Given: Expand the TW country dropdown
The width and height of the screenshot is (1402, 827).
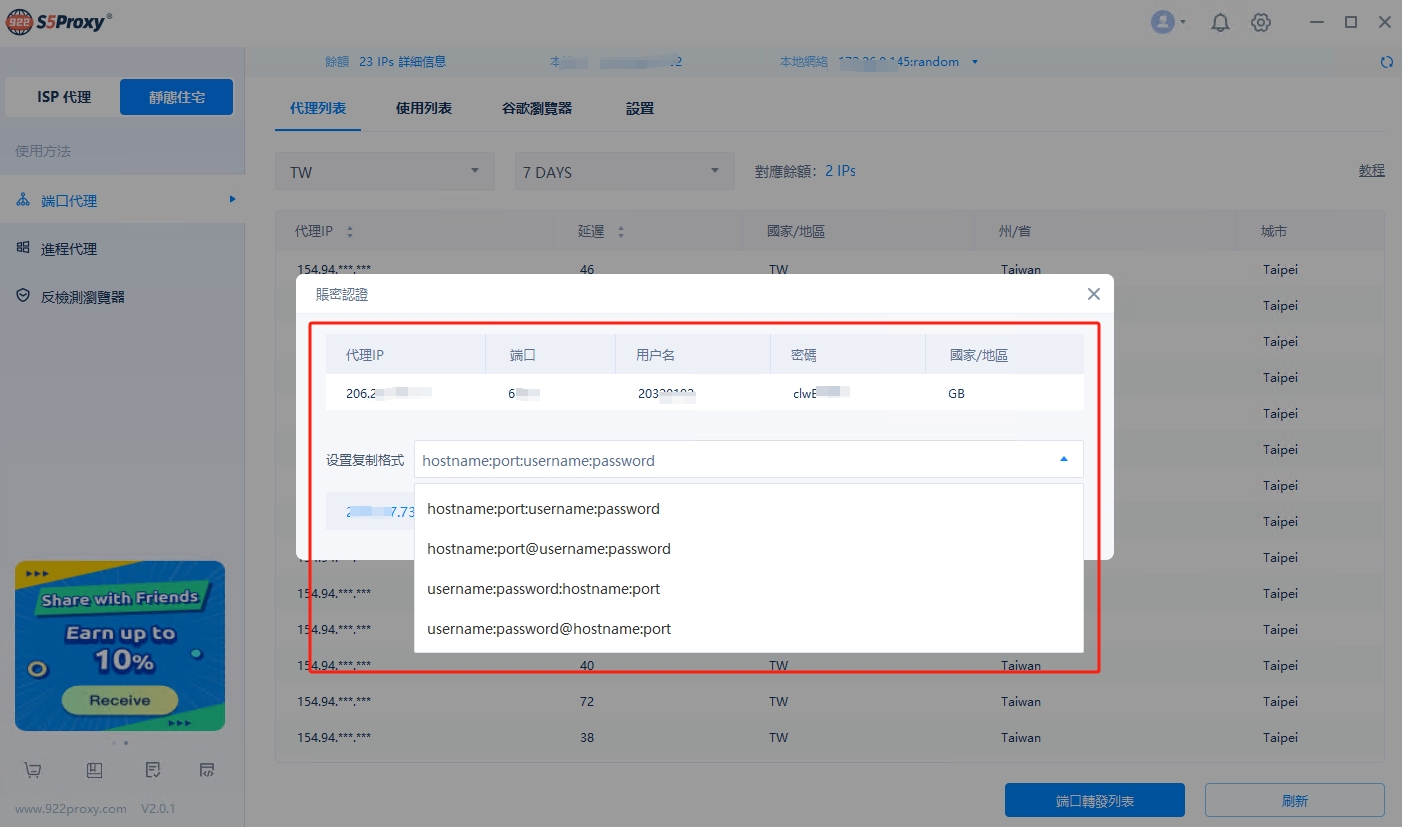Looking at the screenshot, I should [384, 172].
